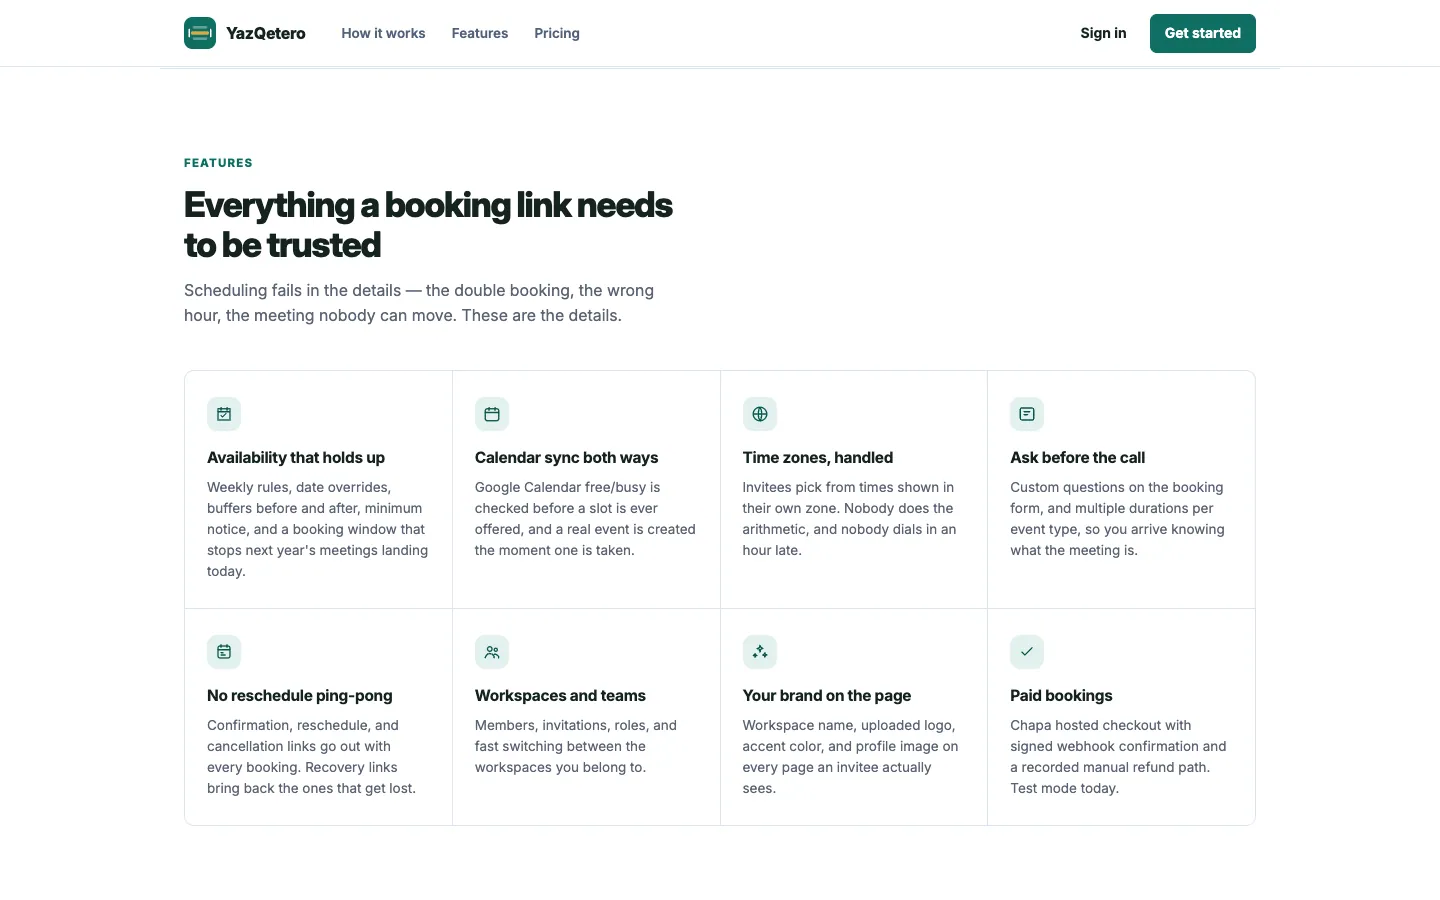This screenshot has width=1440, height=900.
Task: Go to the Features nav link
Action: click(x=480, y=33)
